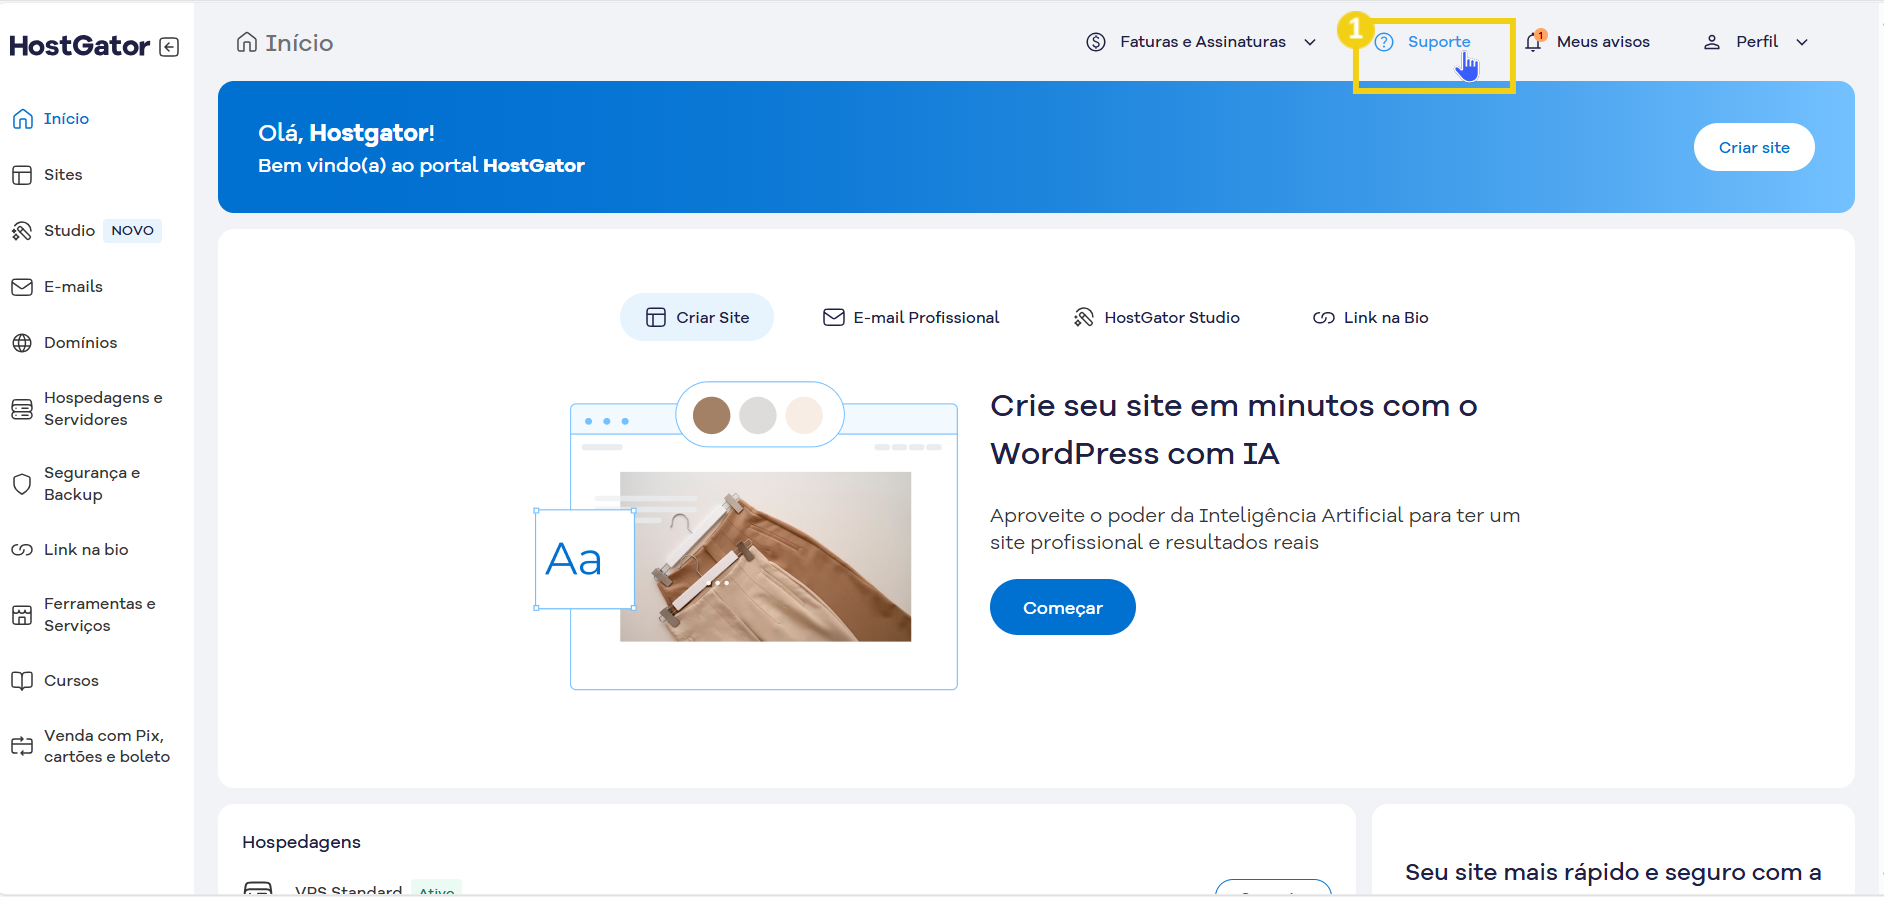This screenshot has width=1884, height=897.
Task: Click the HostGator logo
Action: (80, 46)
